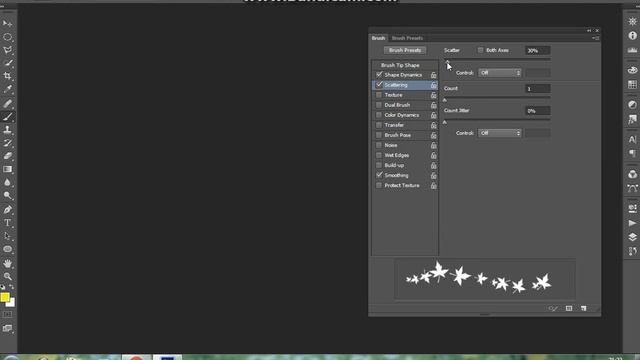640x360 pixels.
Task: Check the Both Axes checkbox
Action: coord(480,50)
